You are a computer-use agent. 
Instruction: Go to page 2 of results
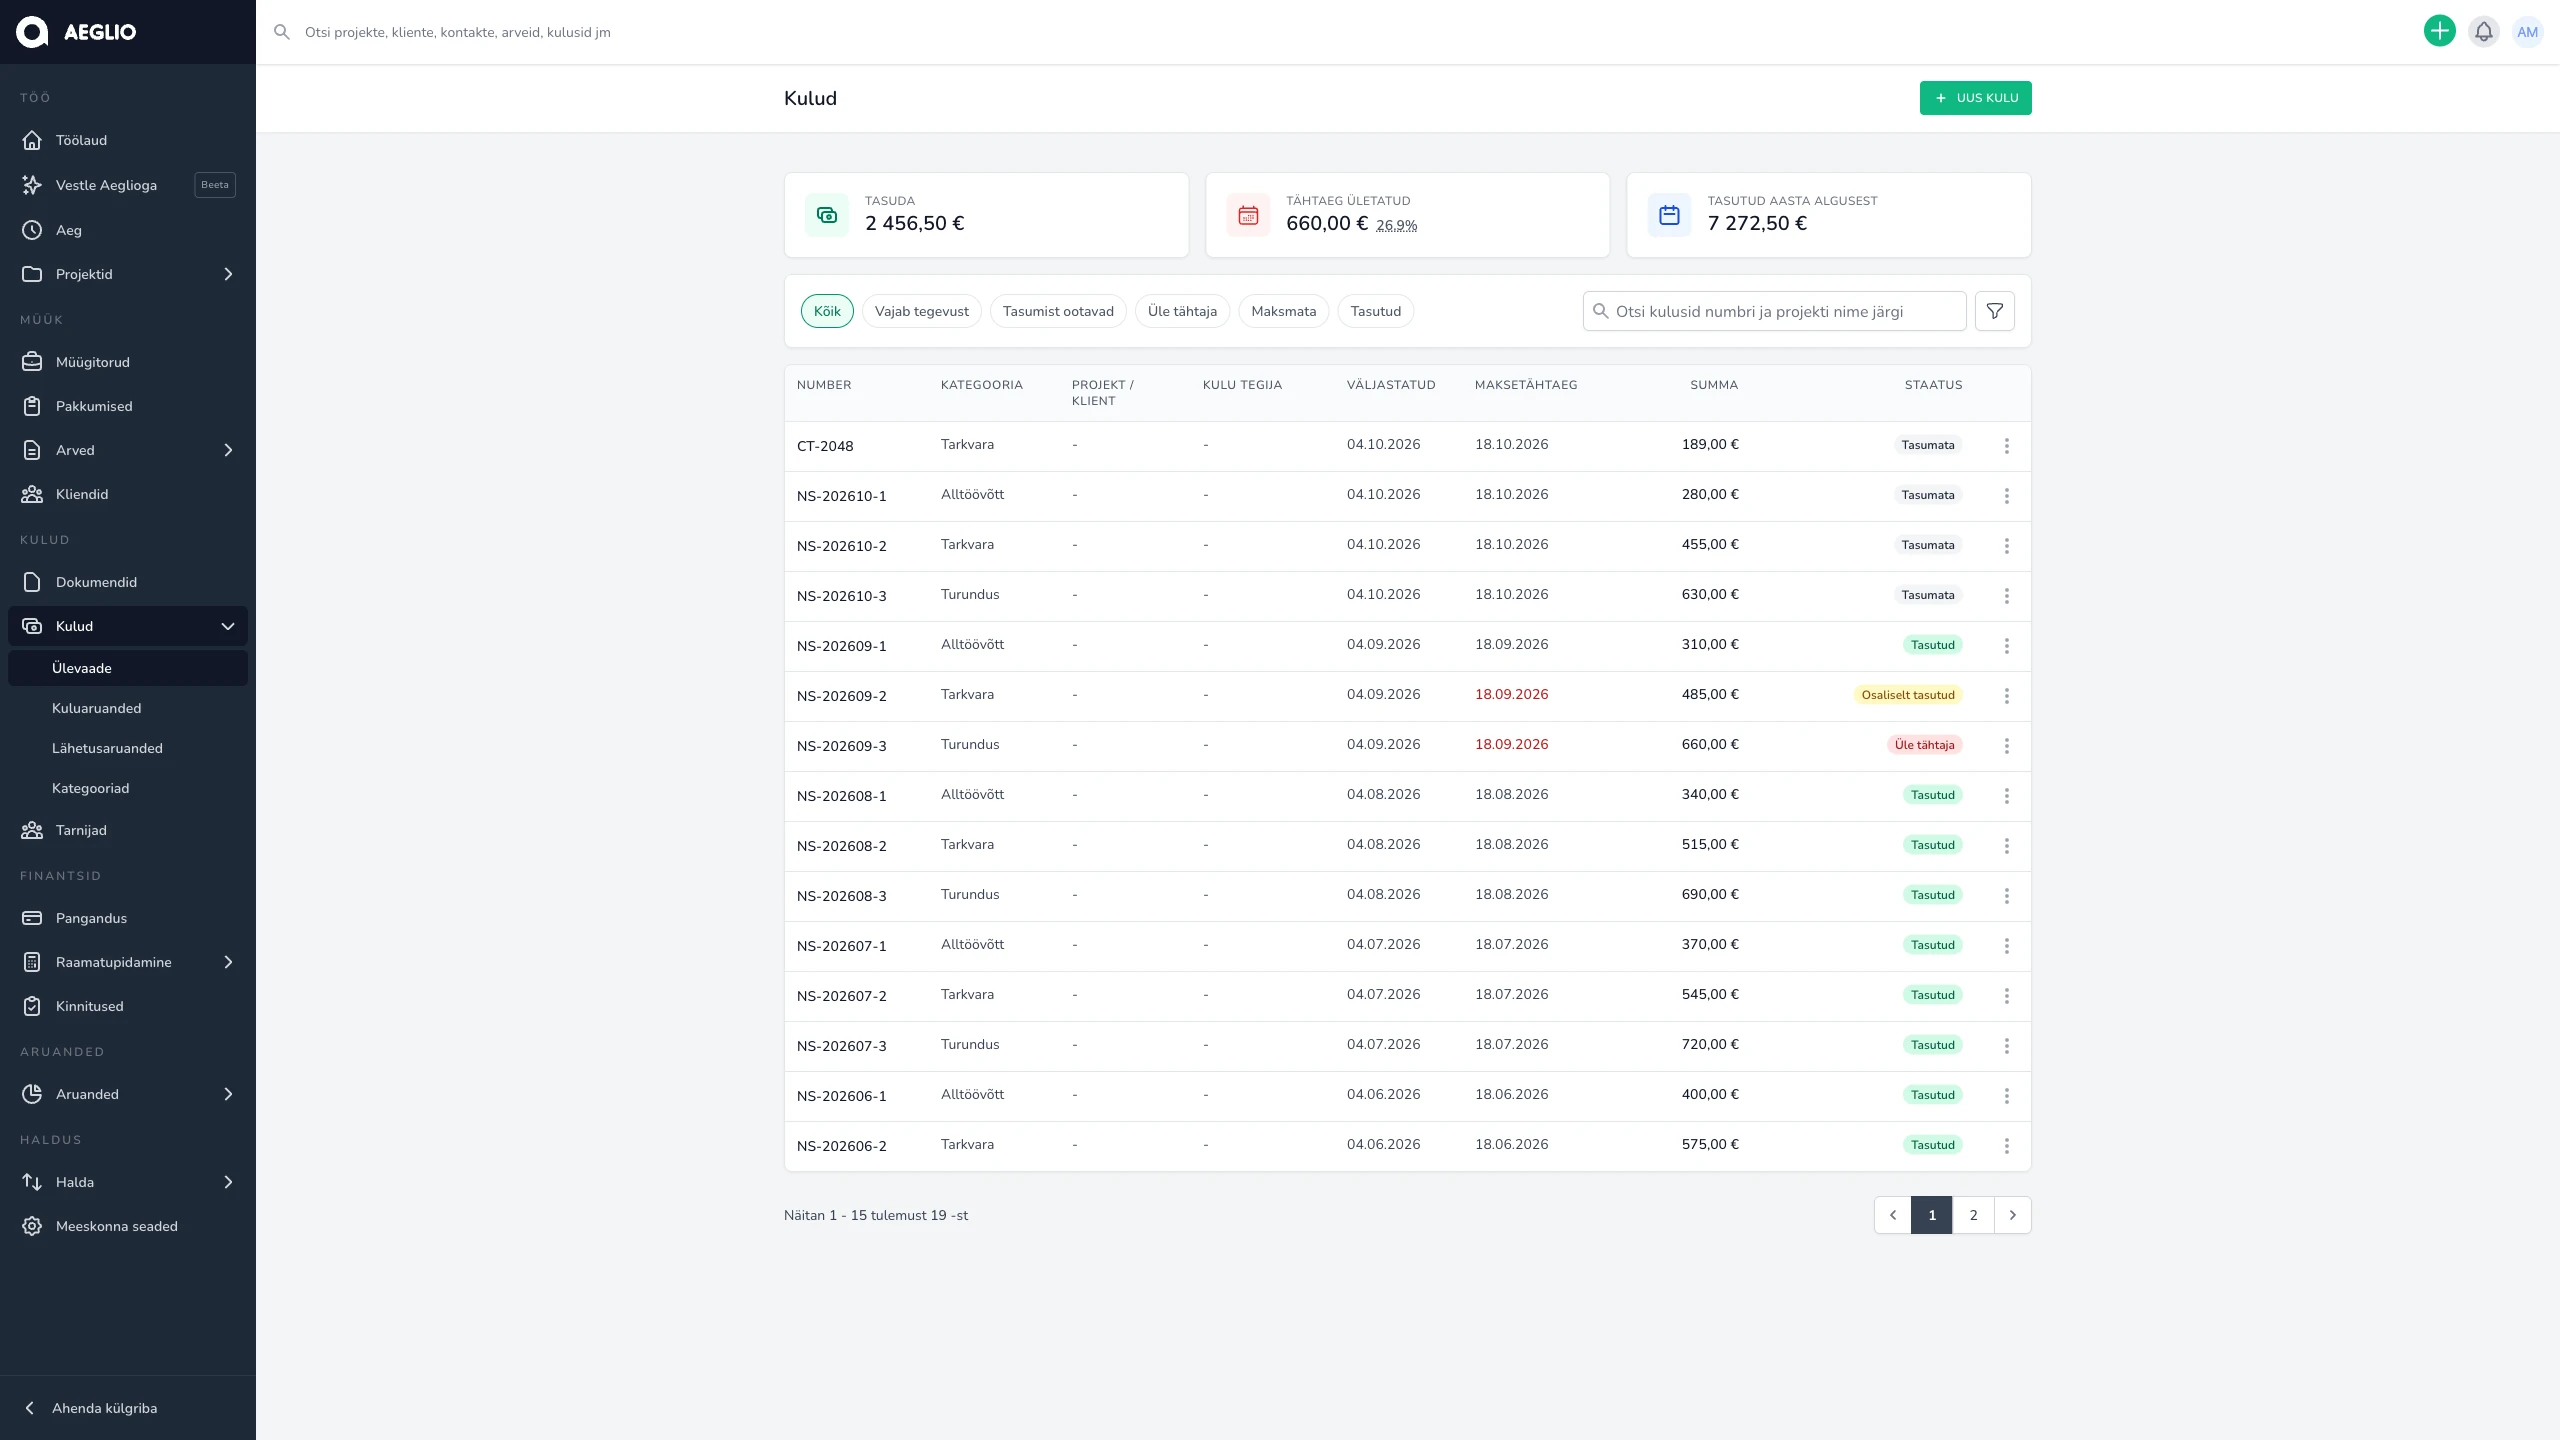coord(1973,1215)
